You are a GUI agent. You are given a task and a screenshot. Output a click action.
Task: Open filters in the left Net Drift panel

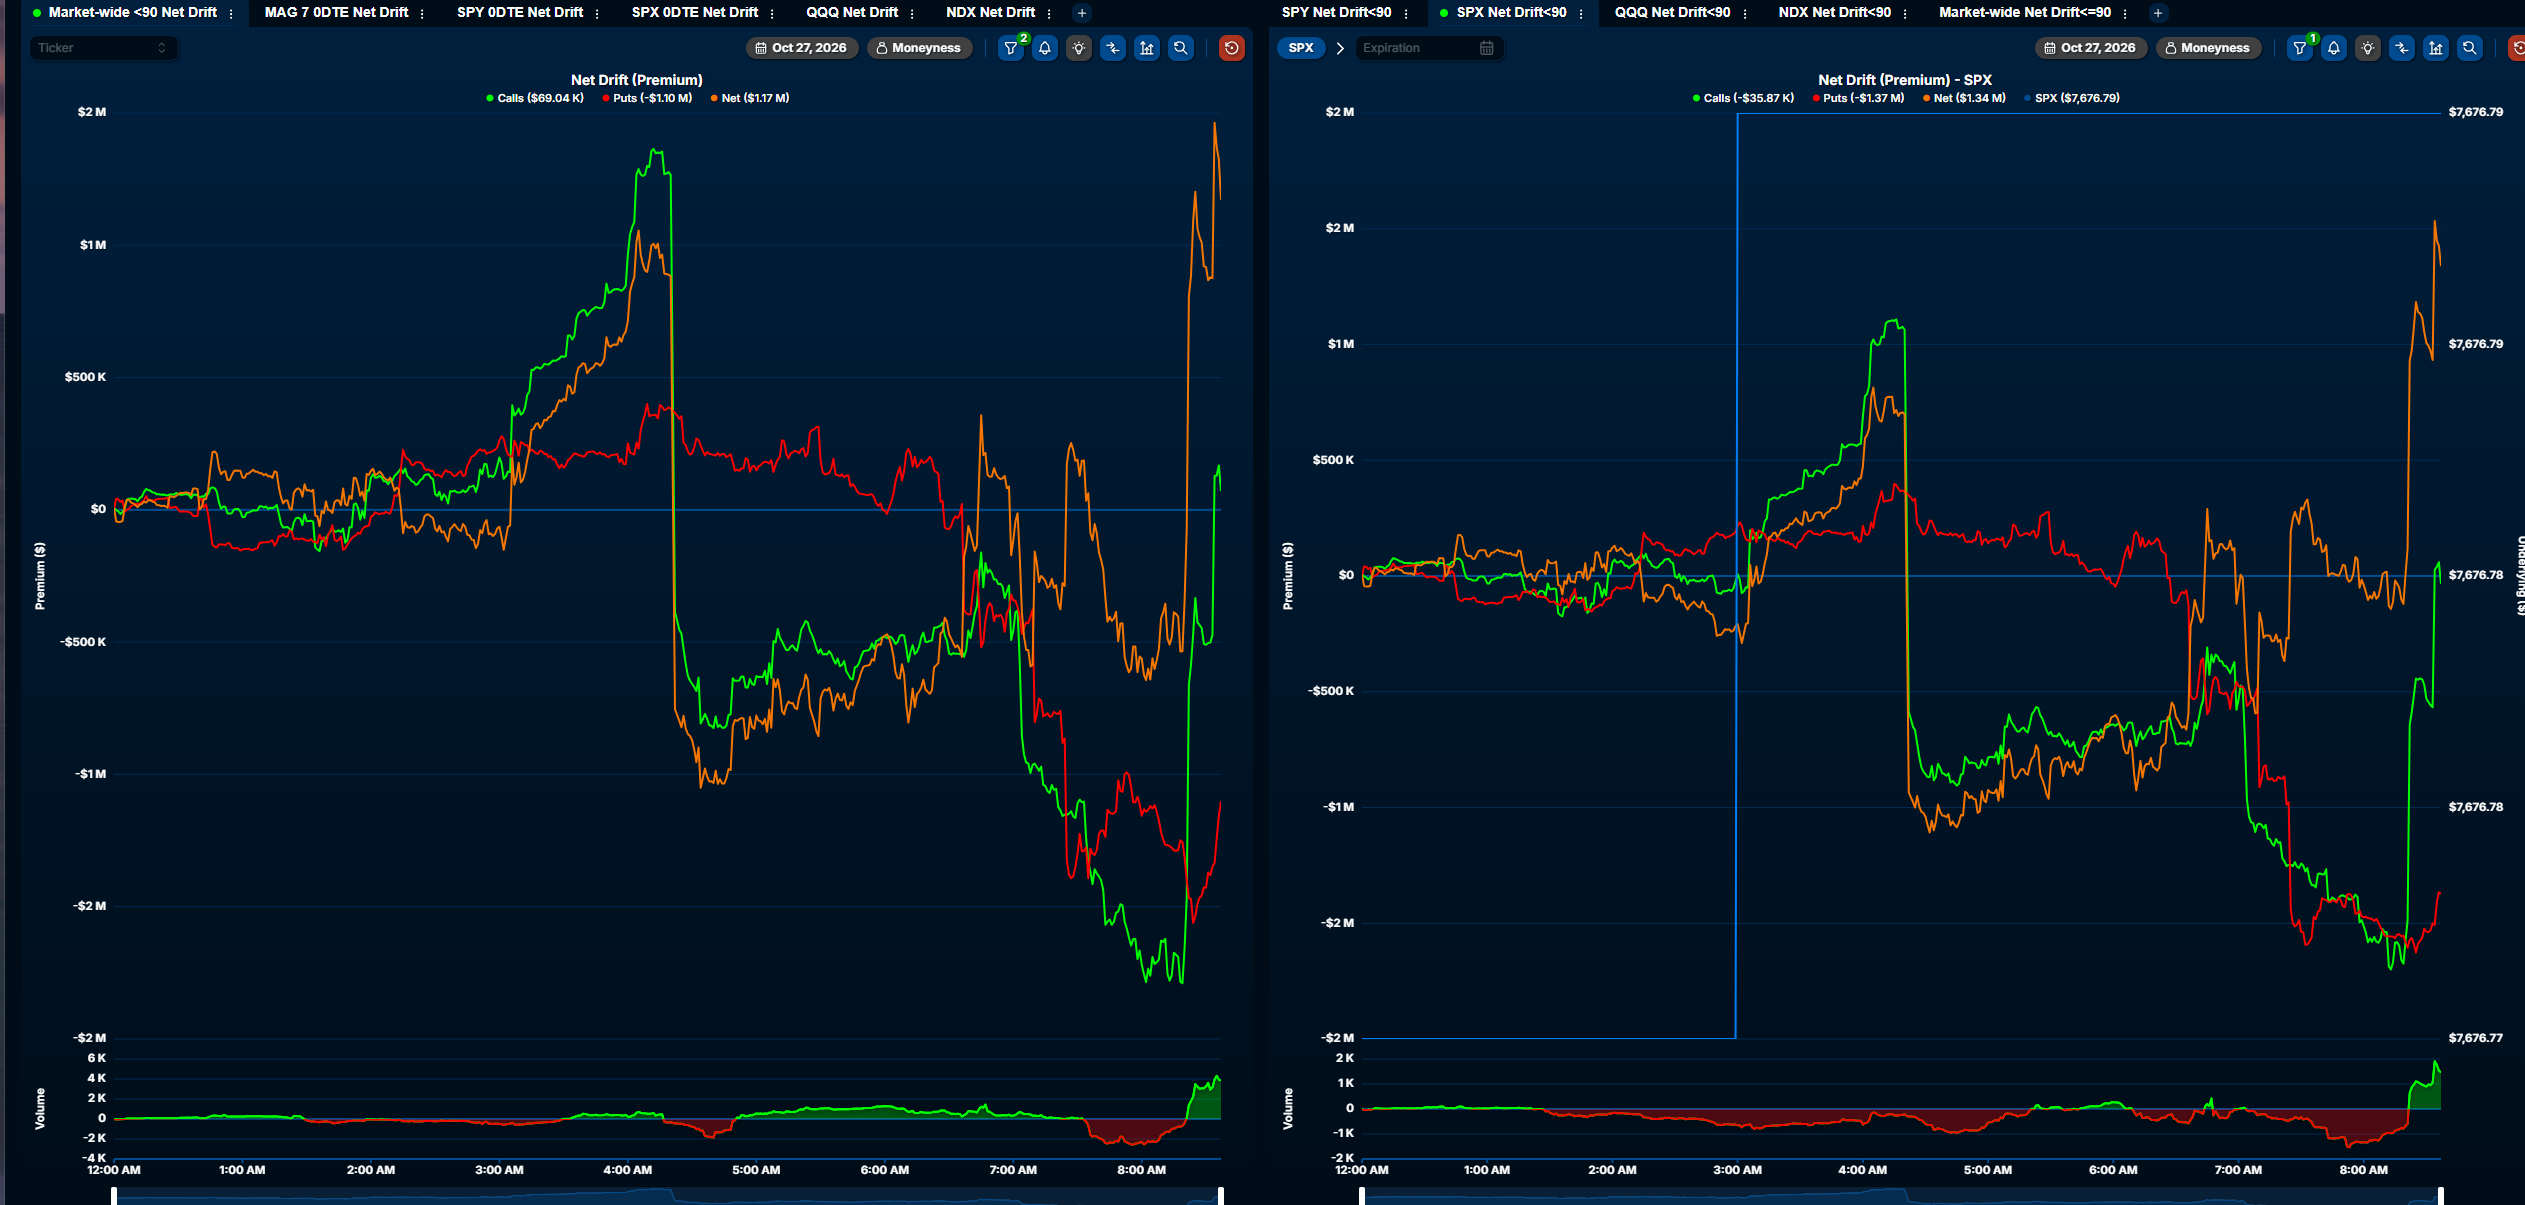(1011, 48)
